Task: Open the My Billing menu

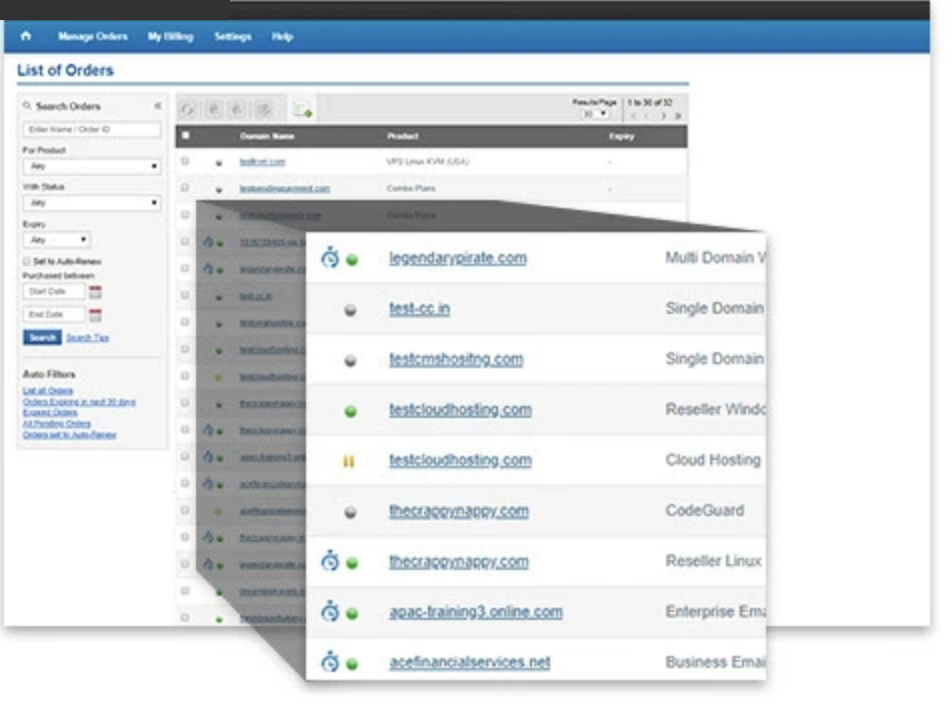Action: [x=171, y=36]
